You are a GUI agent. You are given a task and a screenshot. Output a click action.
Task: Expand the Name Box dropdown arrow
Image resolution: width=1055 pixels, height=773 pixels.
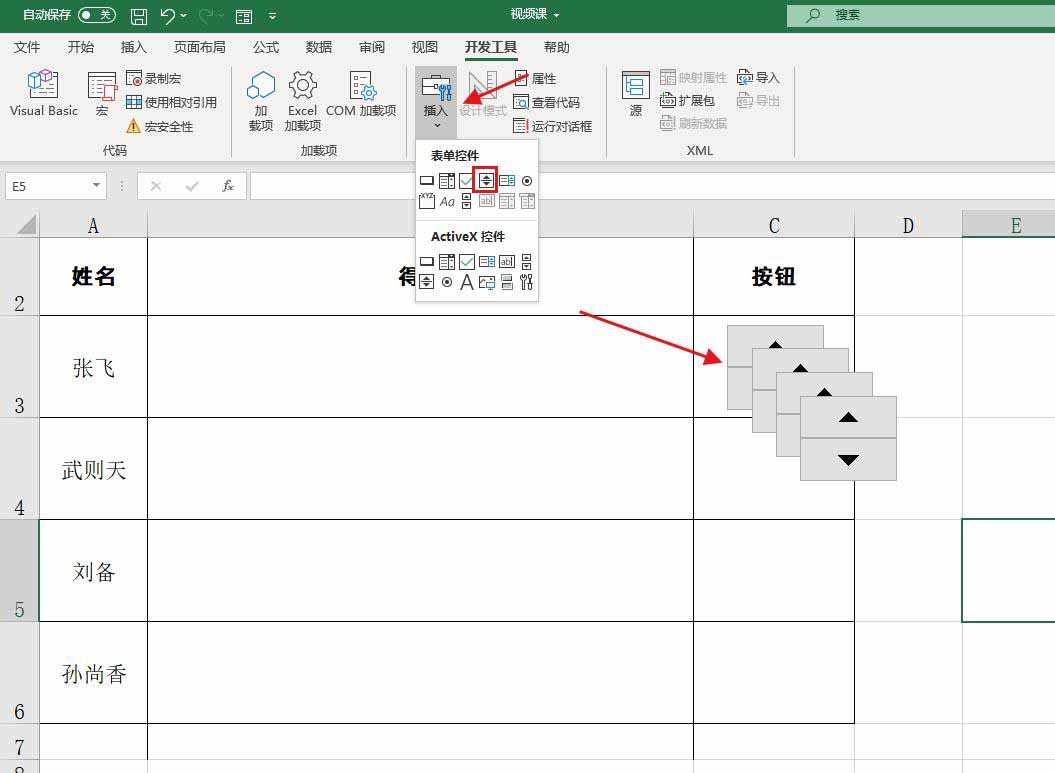(97, 186)
